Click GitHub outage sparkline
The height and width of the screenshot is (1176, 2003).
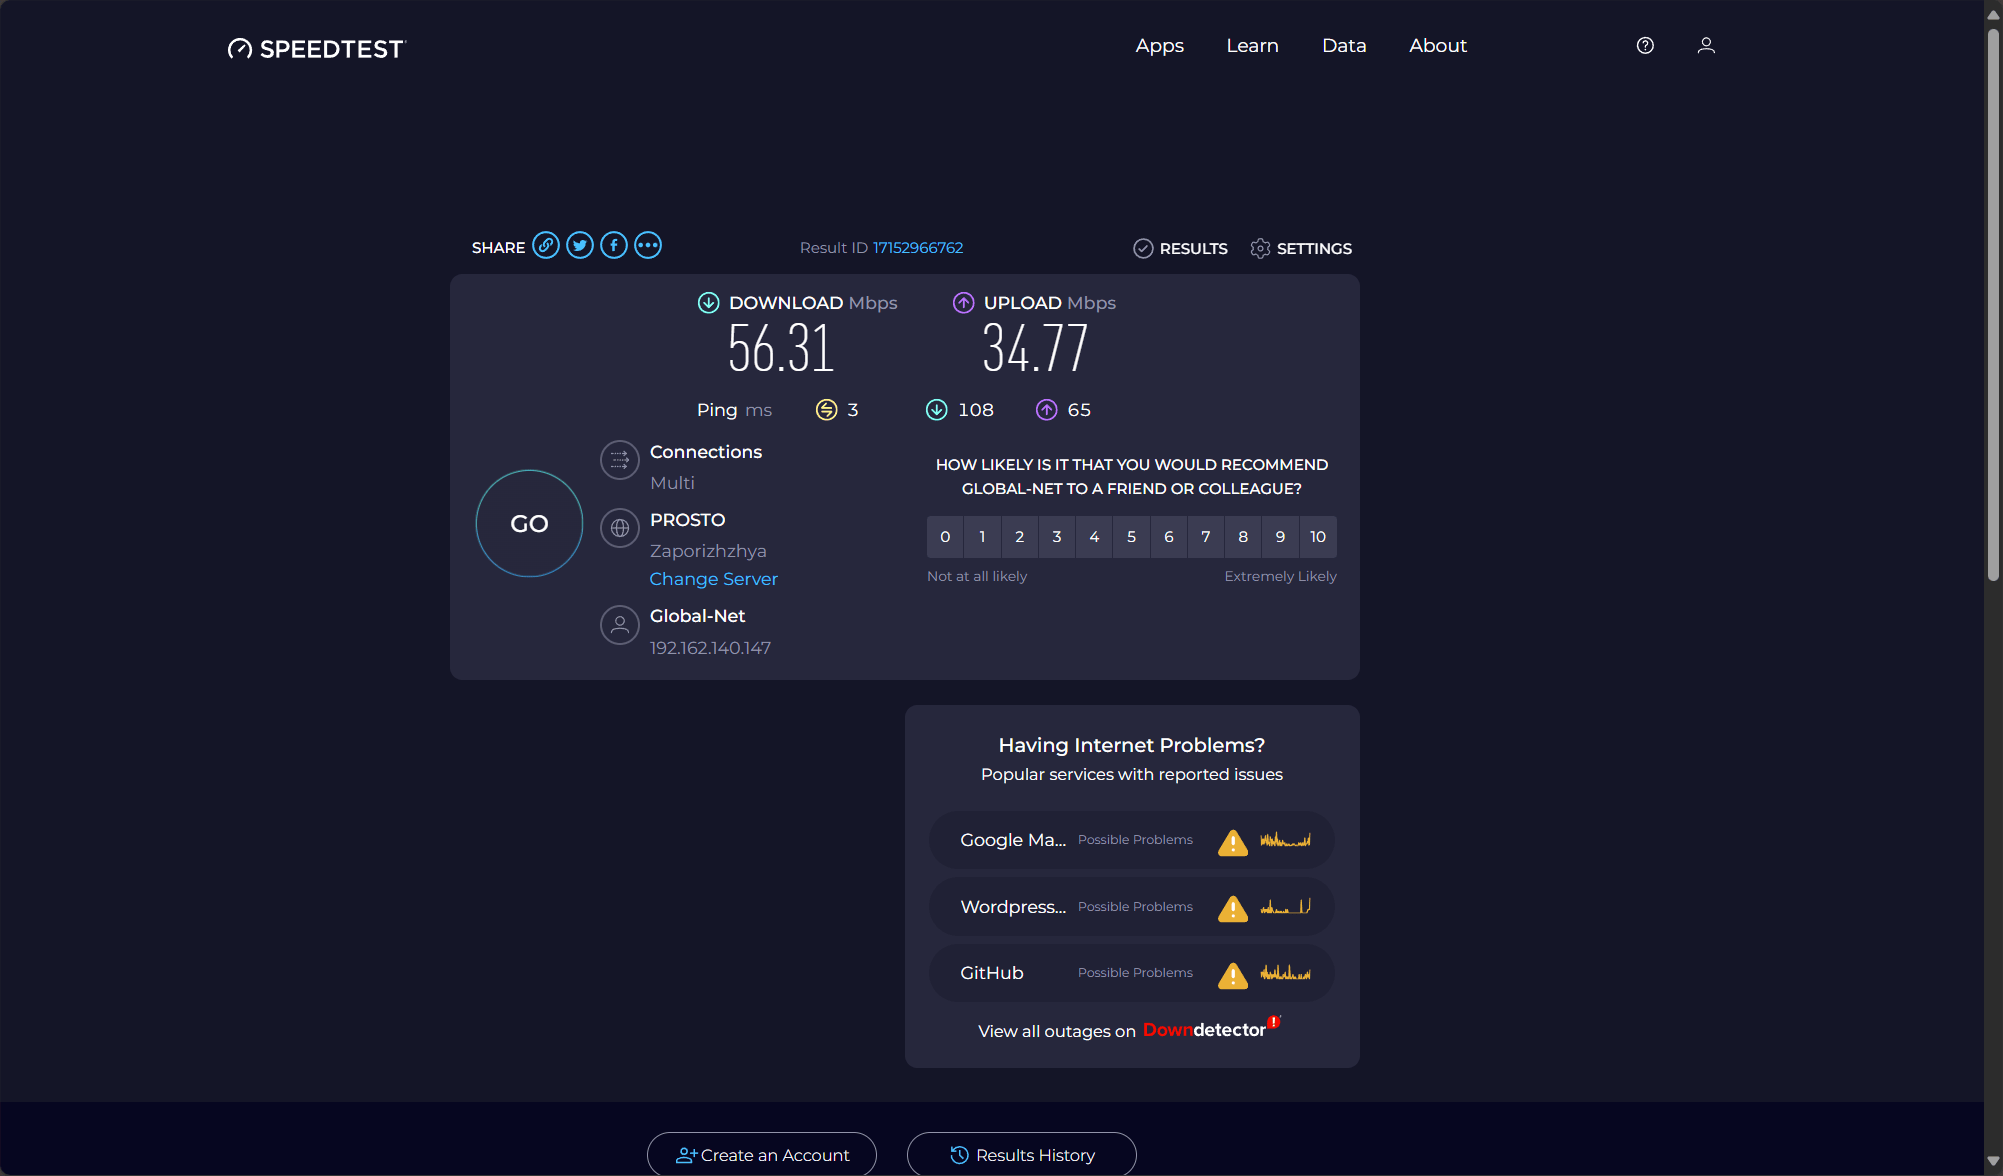[1285, 972]
